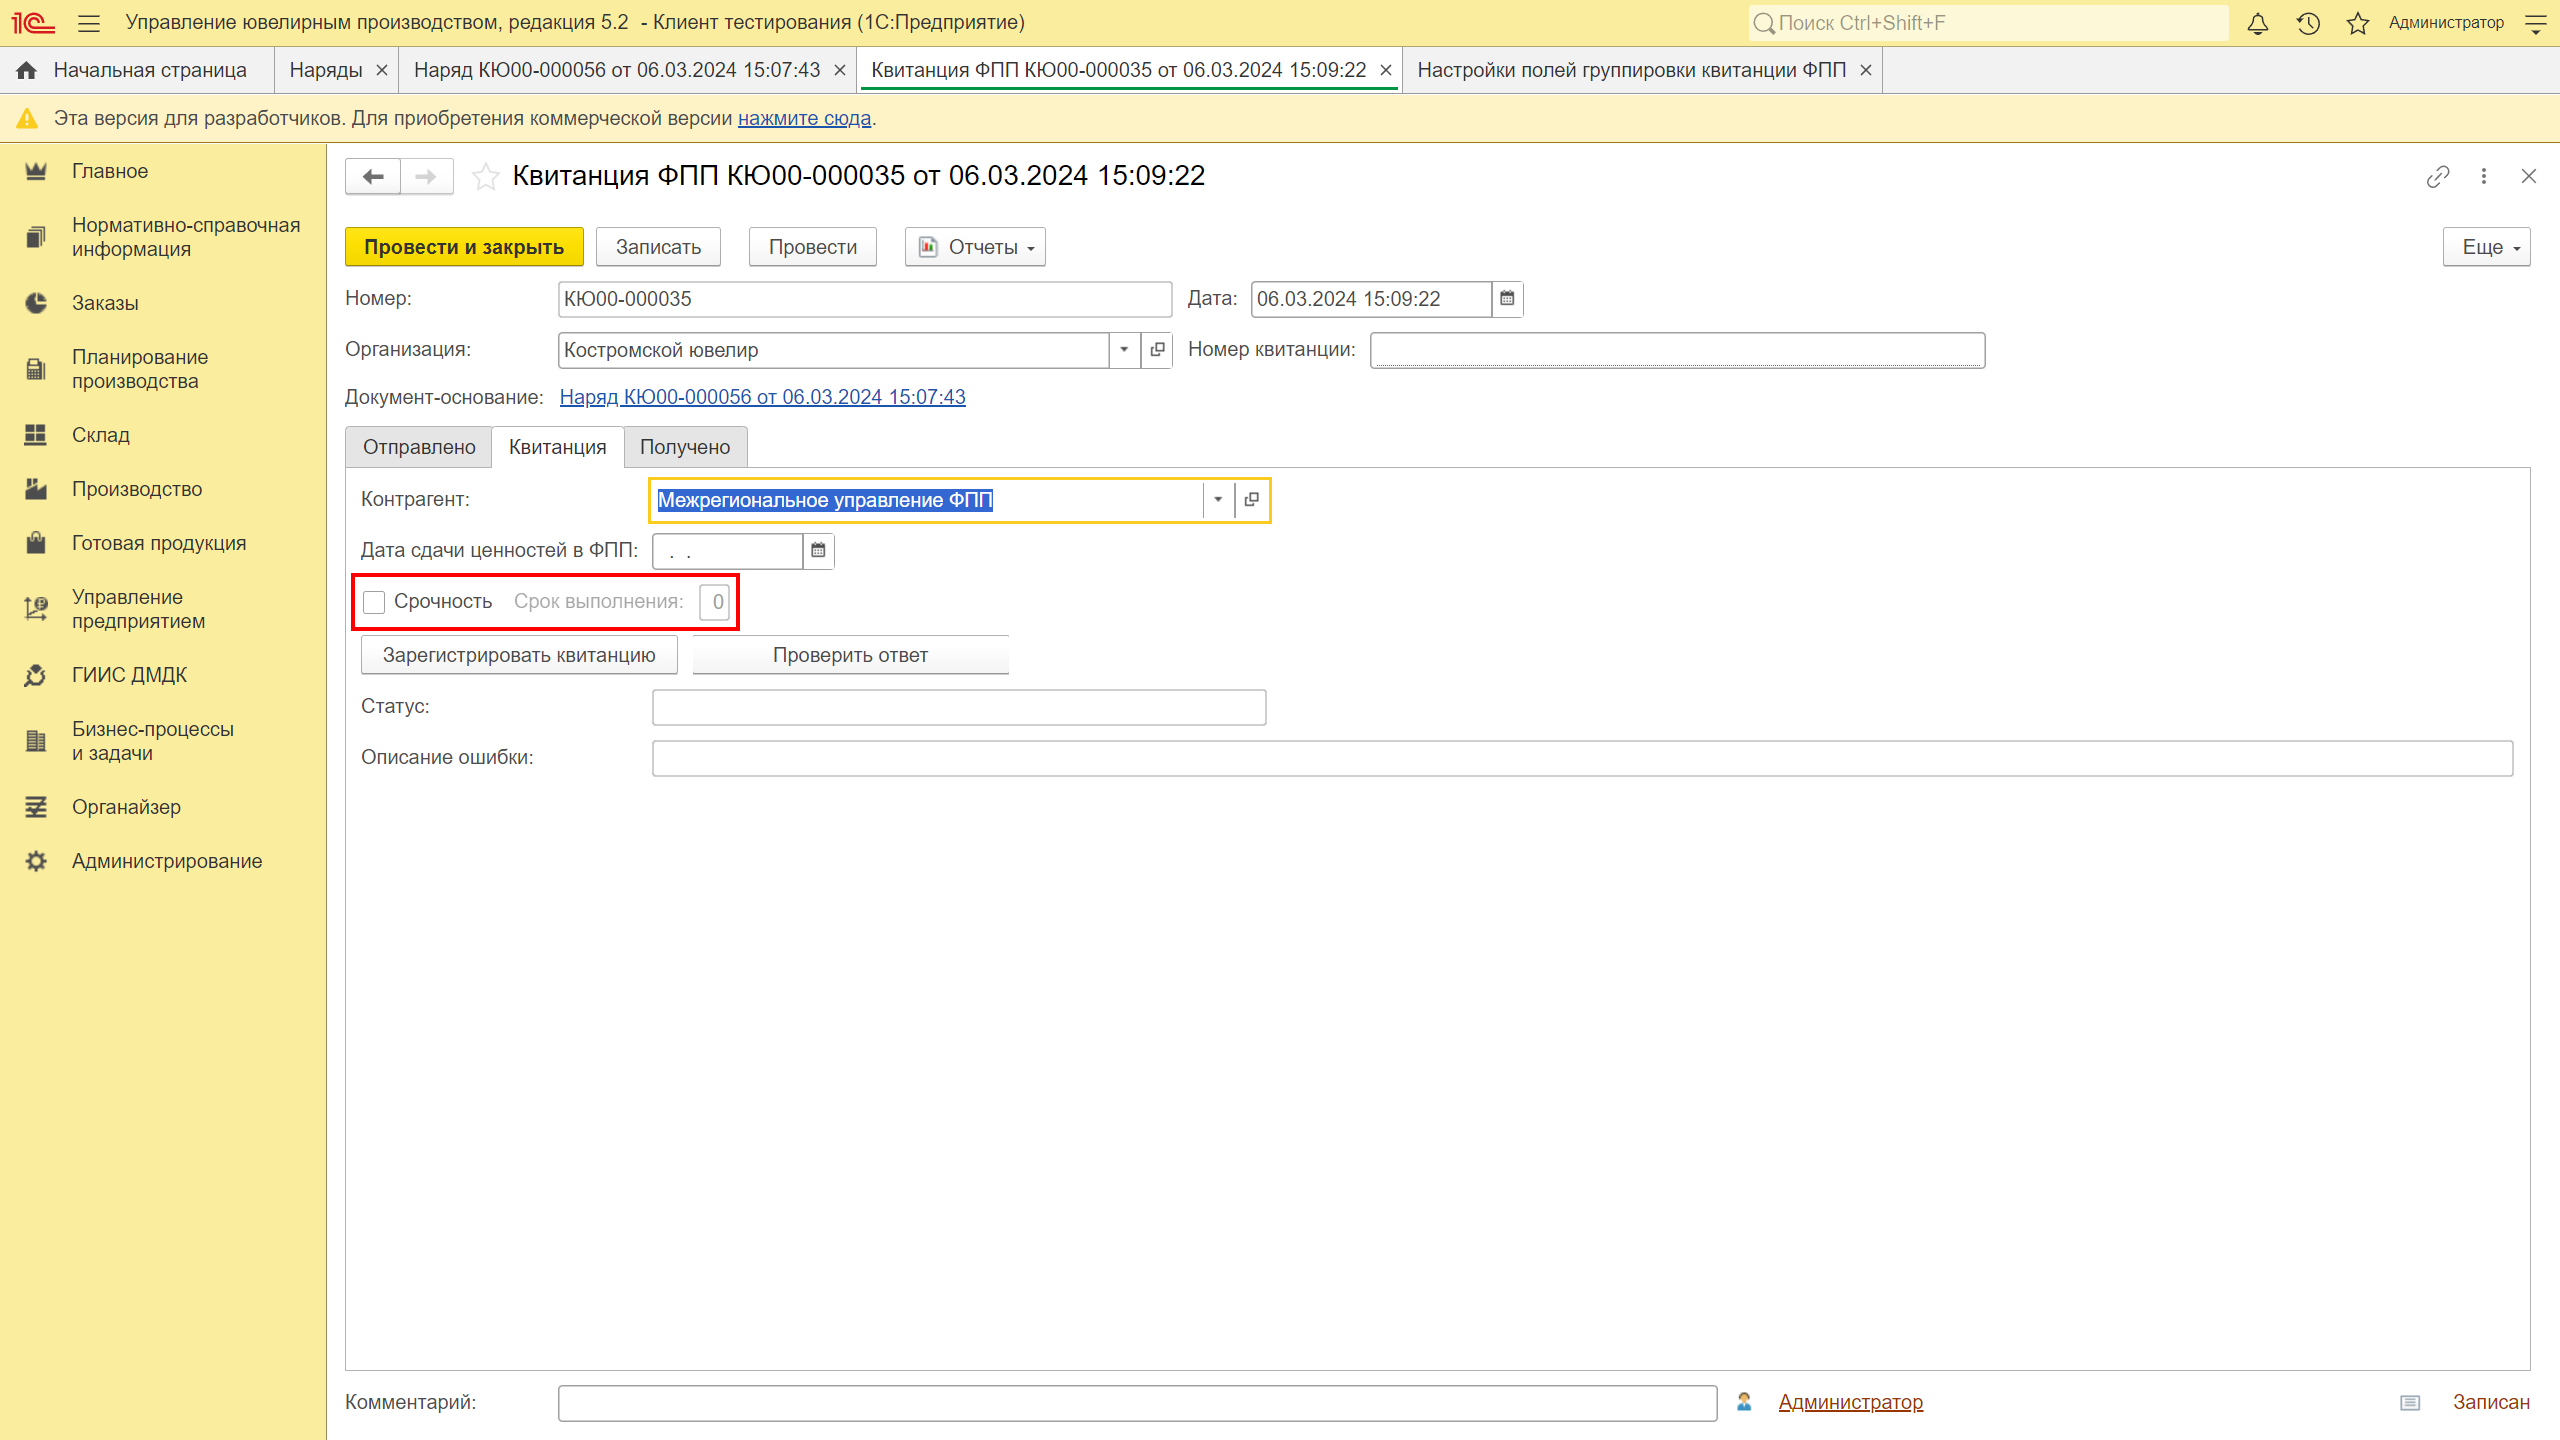The width and height of the screenshot is (2560, 1440).
Task: Click the Администратор user name at top
Action: click(2446, 23)
